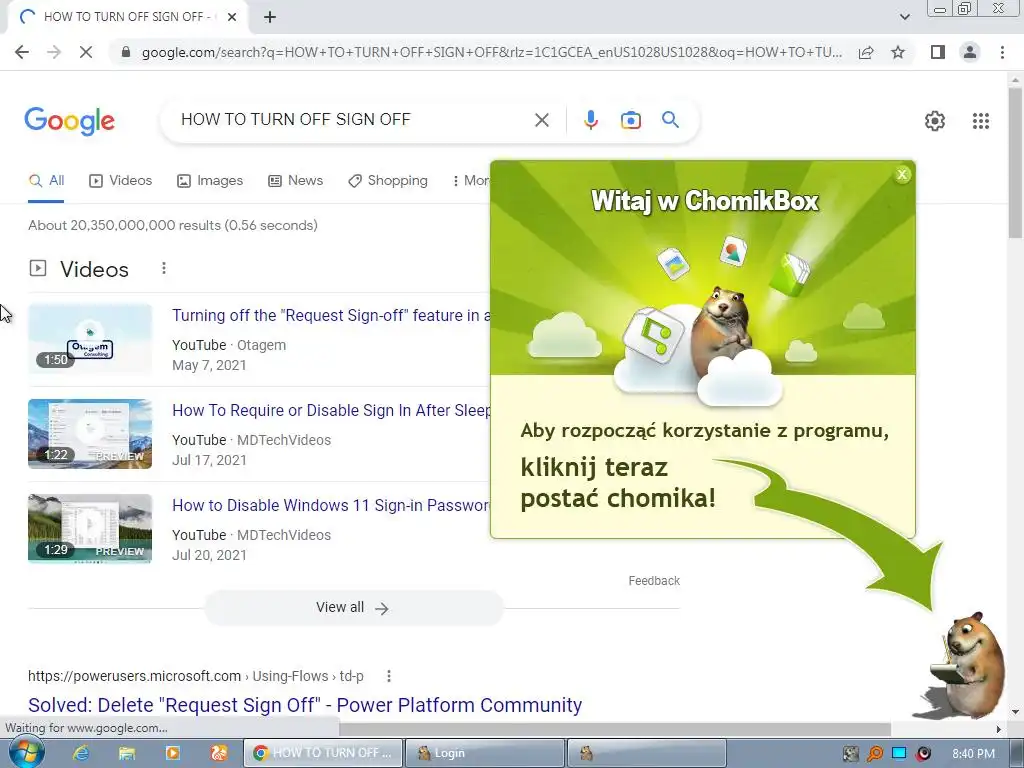
Task: Open powerusers.microsoft.com result options menu
Action: [389, 676]
